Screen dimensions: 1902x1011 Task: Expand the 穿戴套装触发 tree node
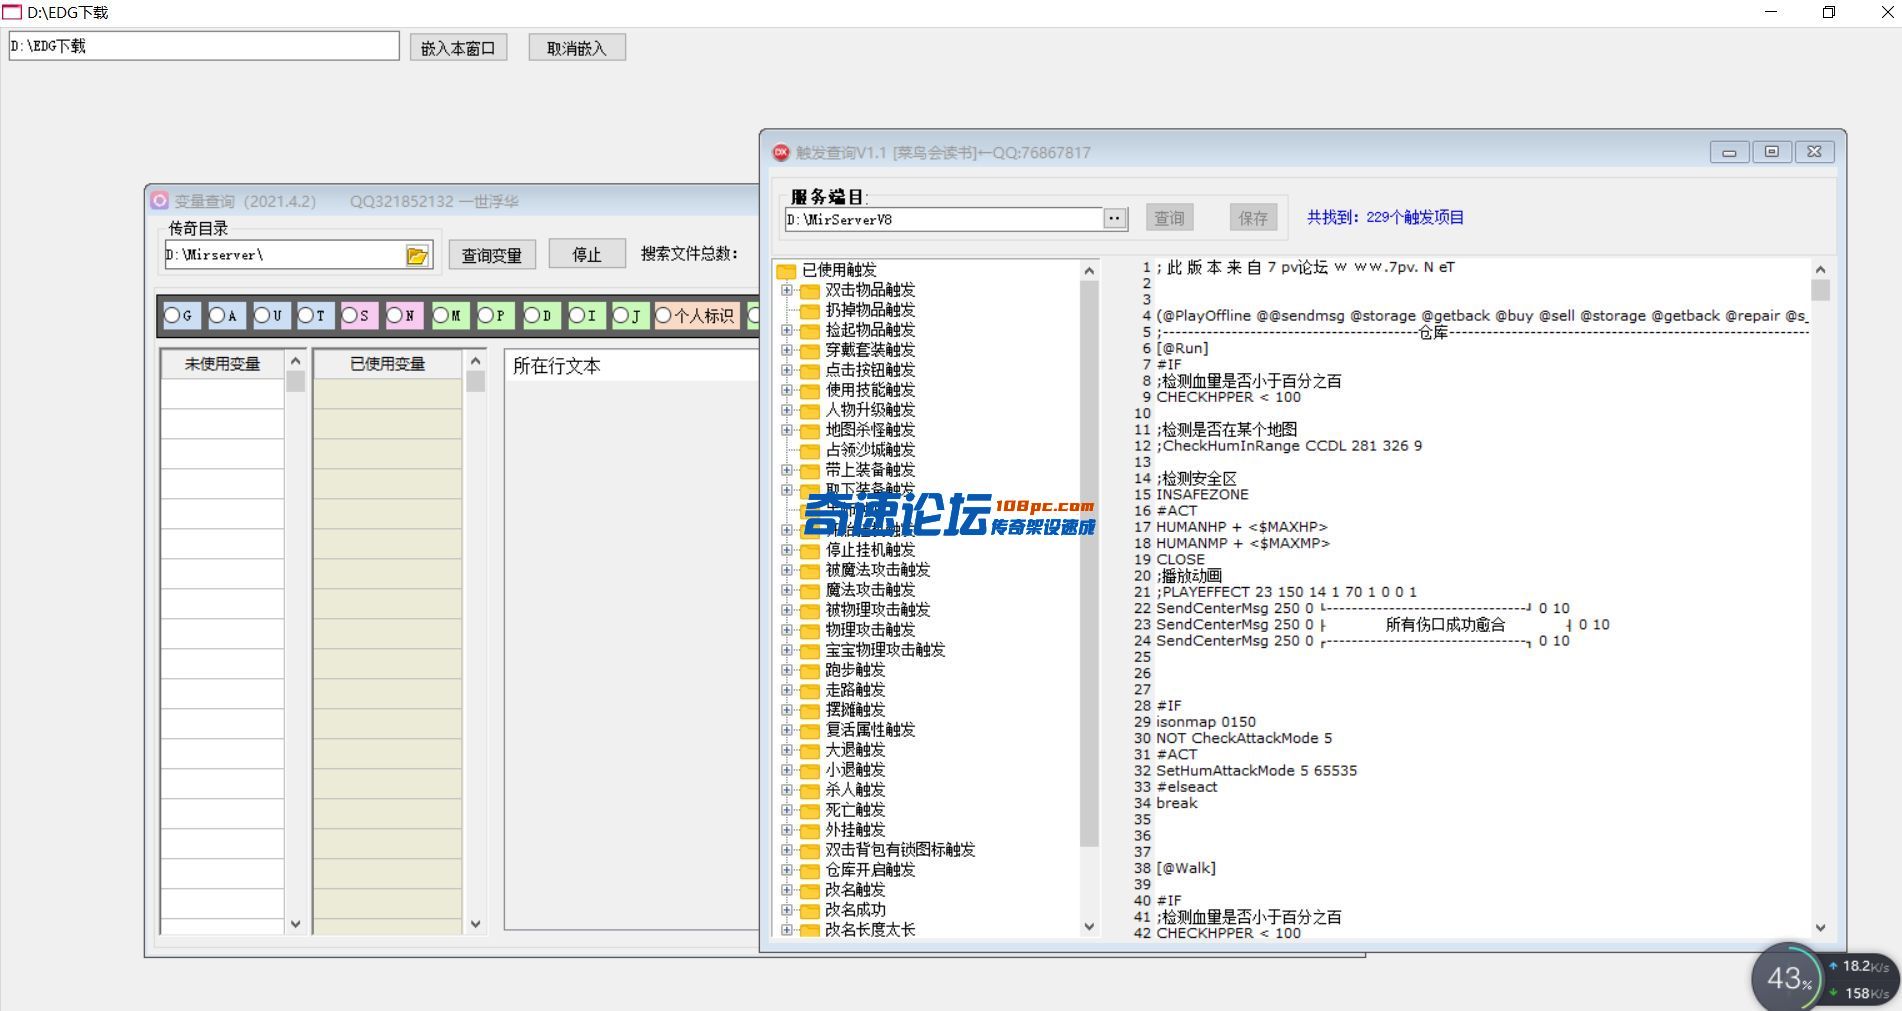(x=787, y=350)
